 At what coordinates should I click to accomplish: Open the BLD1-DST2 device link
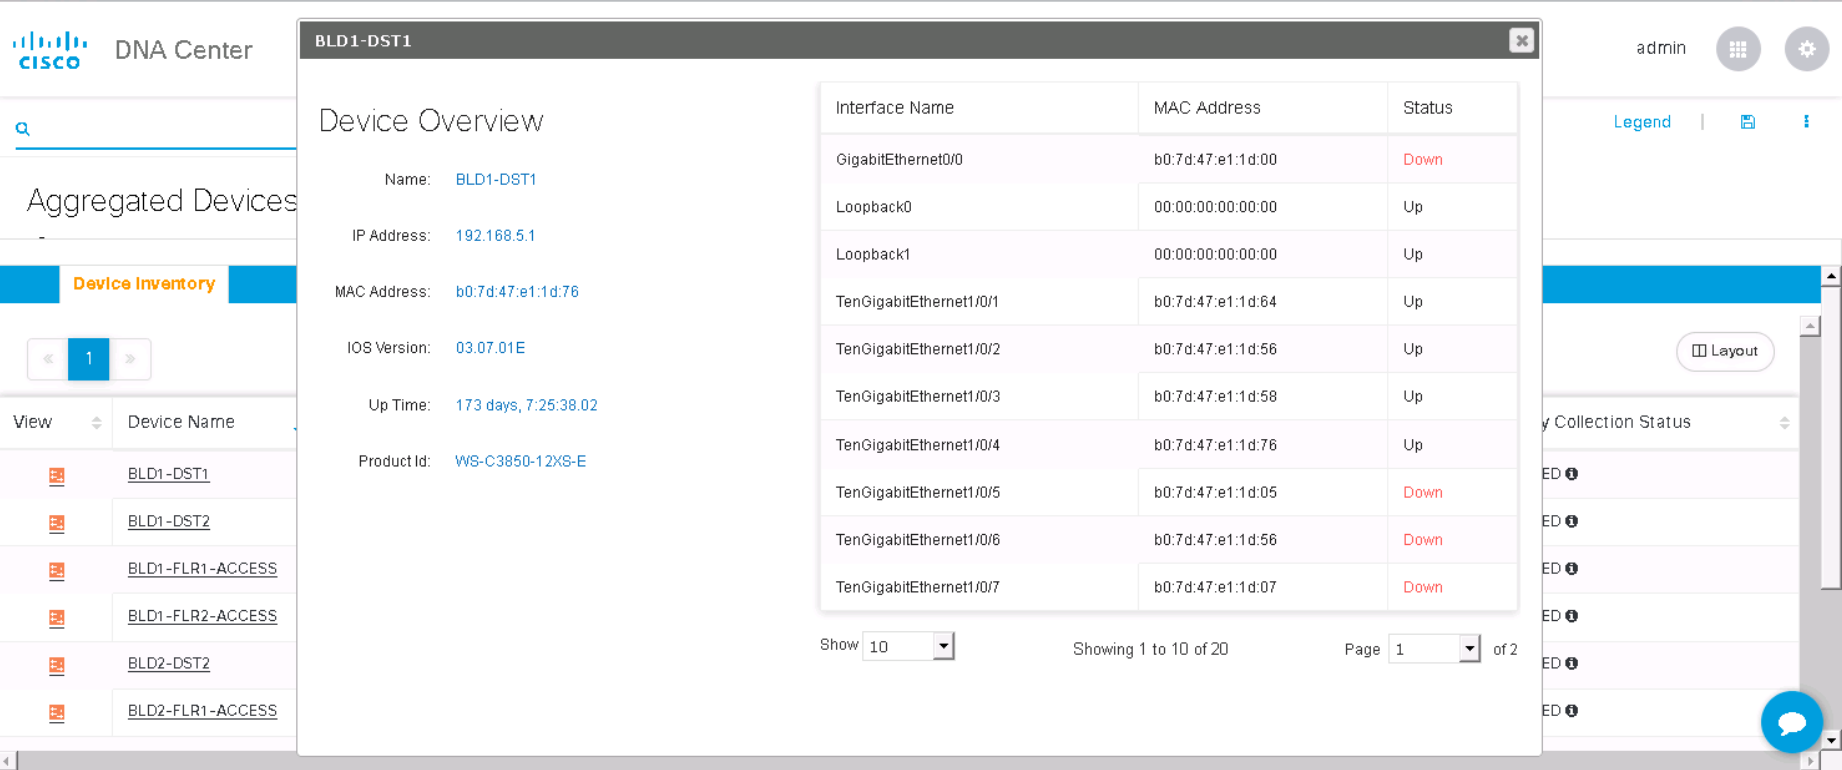[168, 521]
